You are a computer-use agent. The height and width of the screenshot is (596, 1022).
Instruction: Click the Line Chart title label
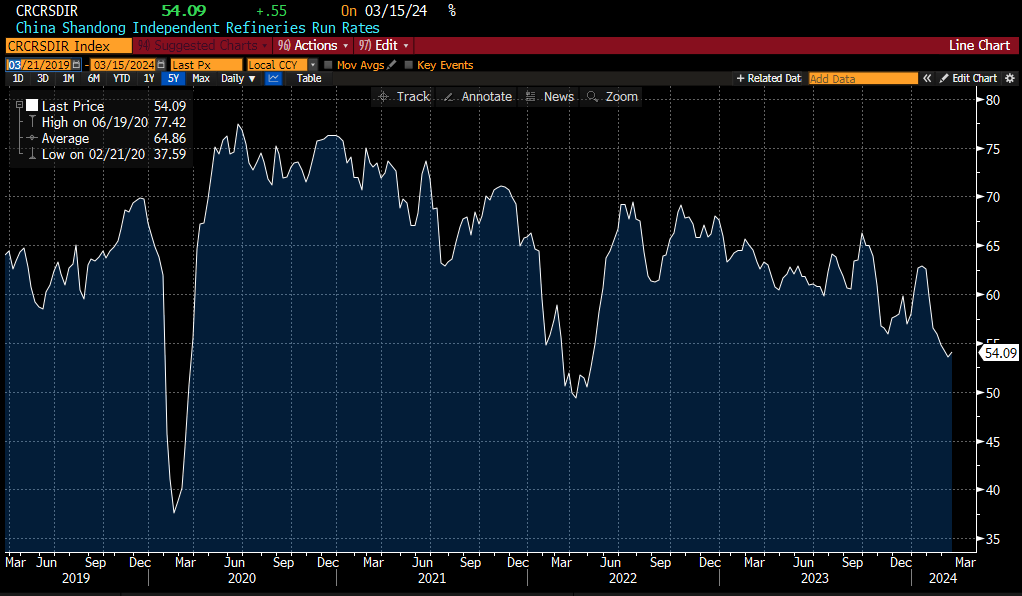click(x=979, y=46)
